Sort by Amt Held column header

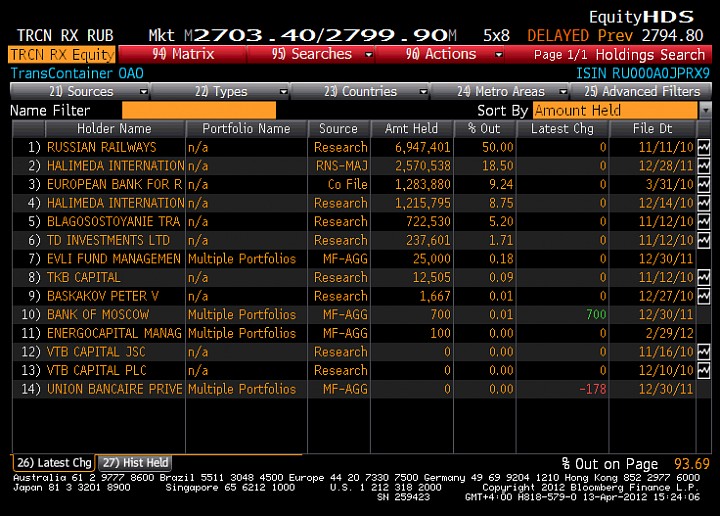tap(411, 129)
